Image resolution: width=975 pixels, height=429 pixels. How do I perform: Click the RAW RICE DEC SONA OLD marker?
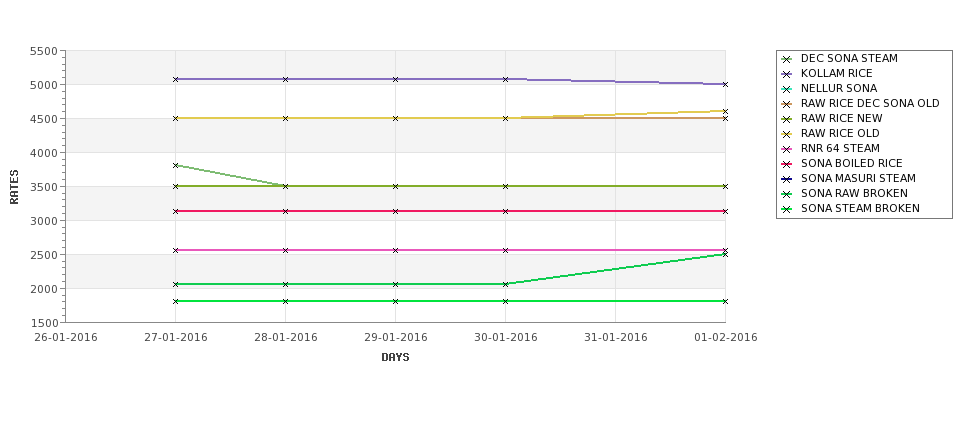(787, 104)
